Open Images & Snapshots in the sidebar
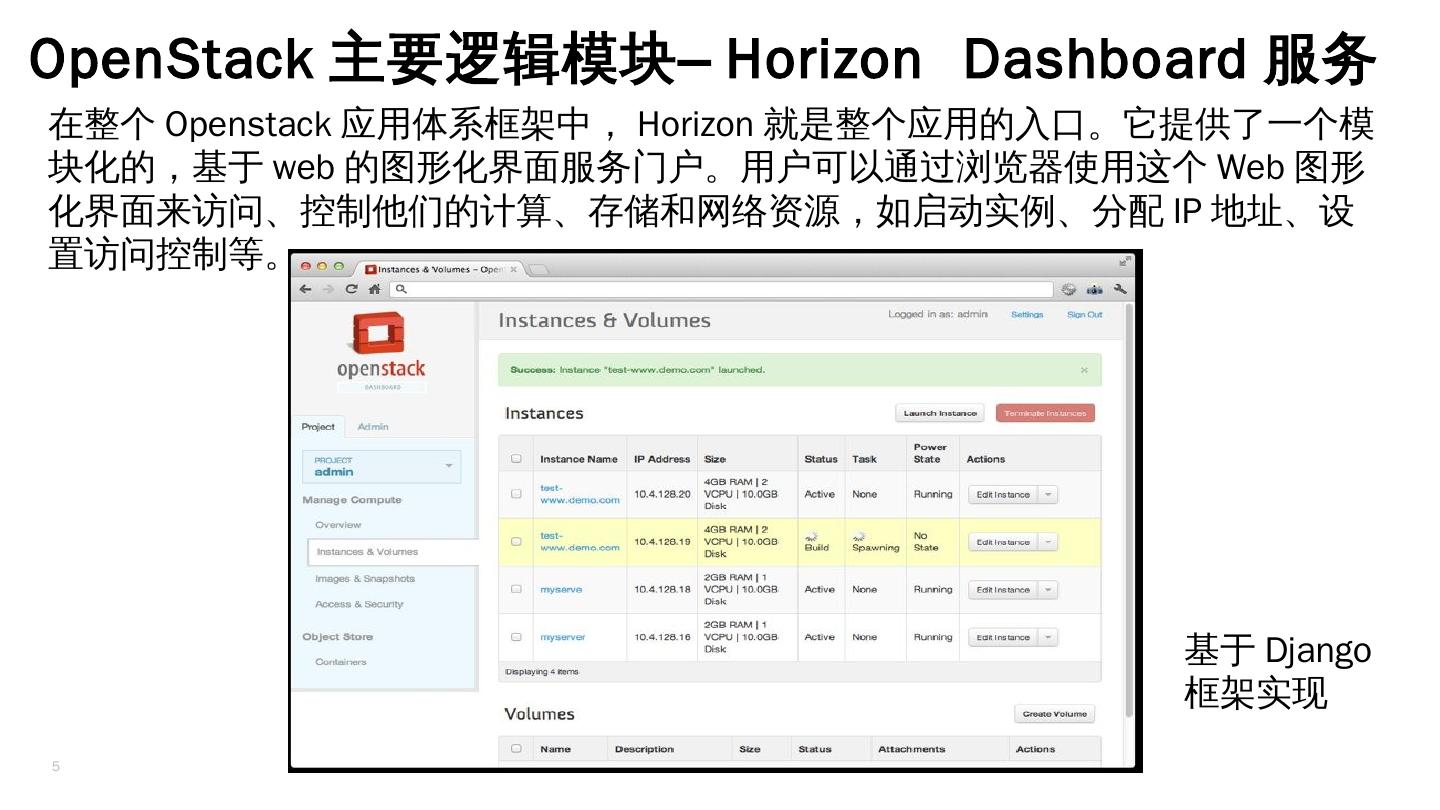This screenshot has height=810, width=1440. click(365, 579)
